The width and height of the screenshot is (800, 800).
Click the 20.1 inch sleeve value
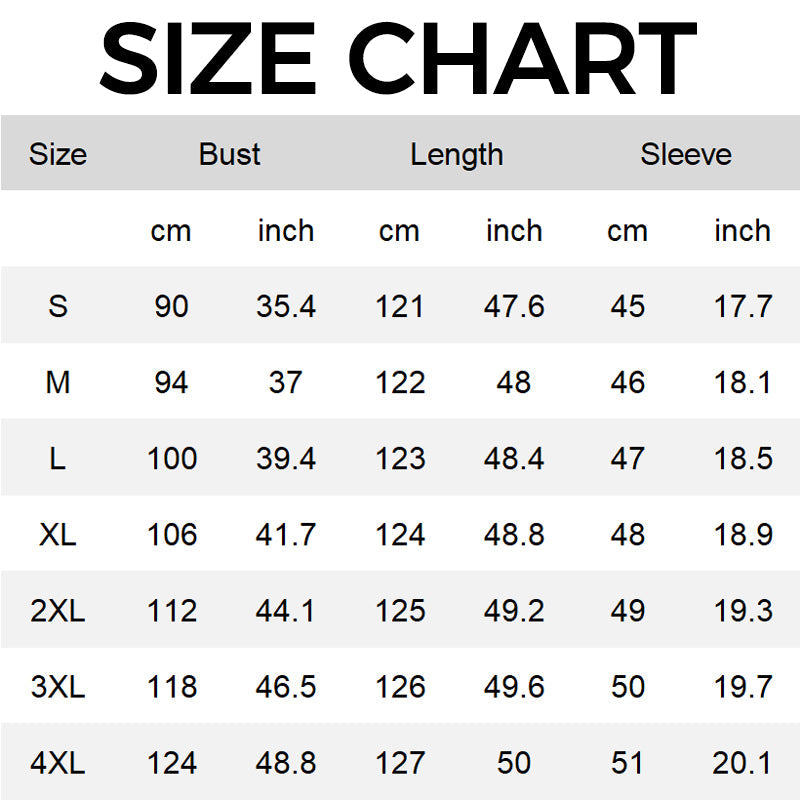(743, 763)
